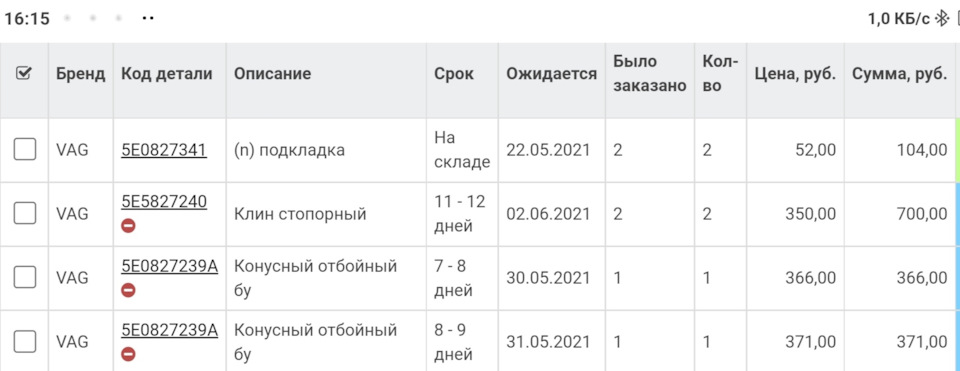Click the Цена, руб. column header
The width and height of the screenshot is (960, 371).
(x=795, y=74)
